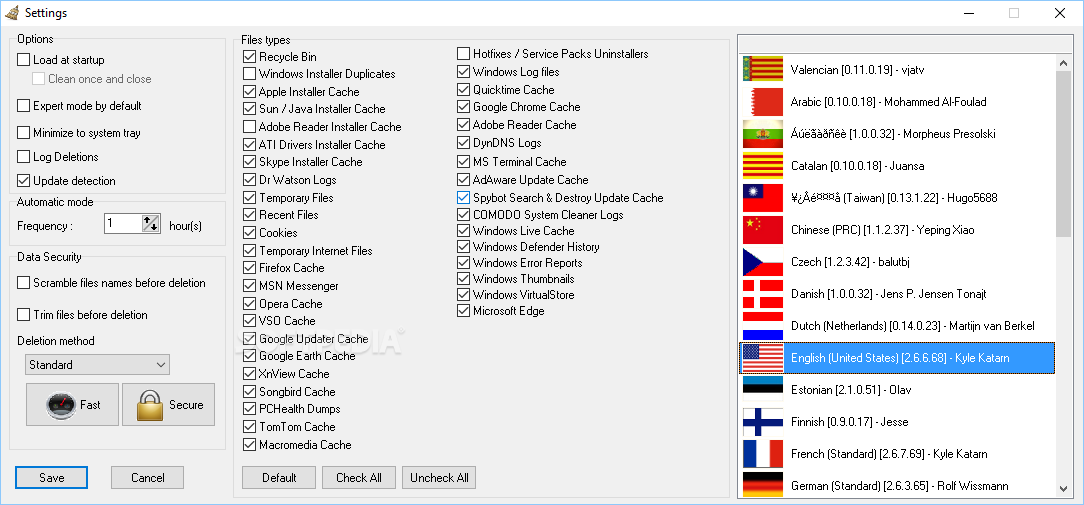Click the Czech flag icon

[763, 262]
